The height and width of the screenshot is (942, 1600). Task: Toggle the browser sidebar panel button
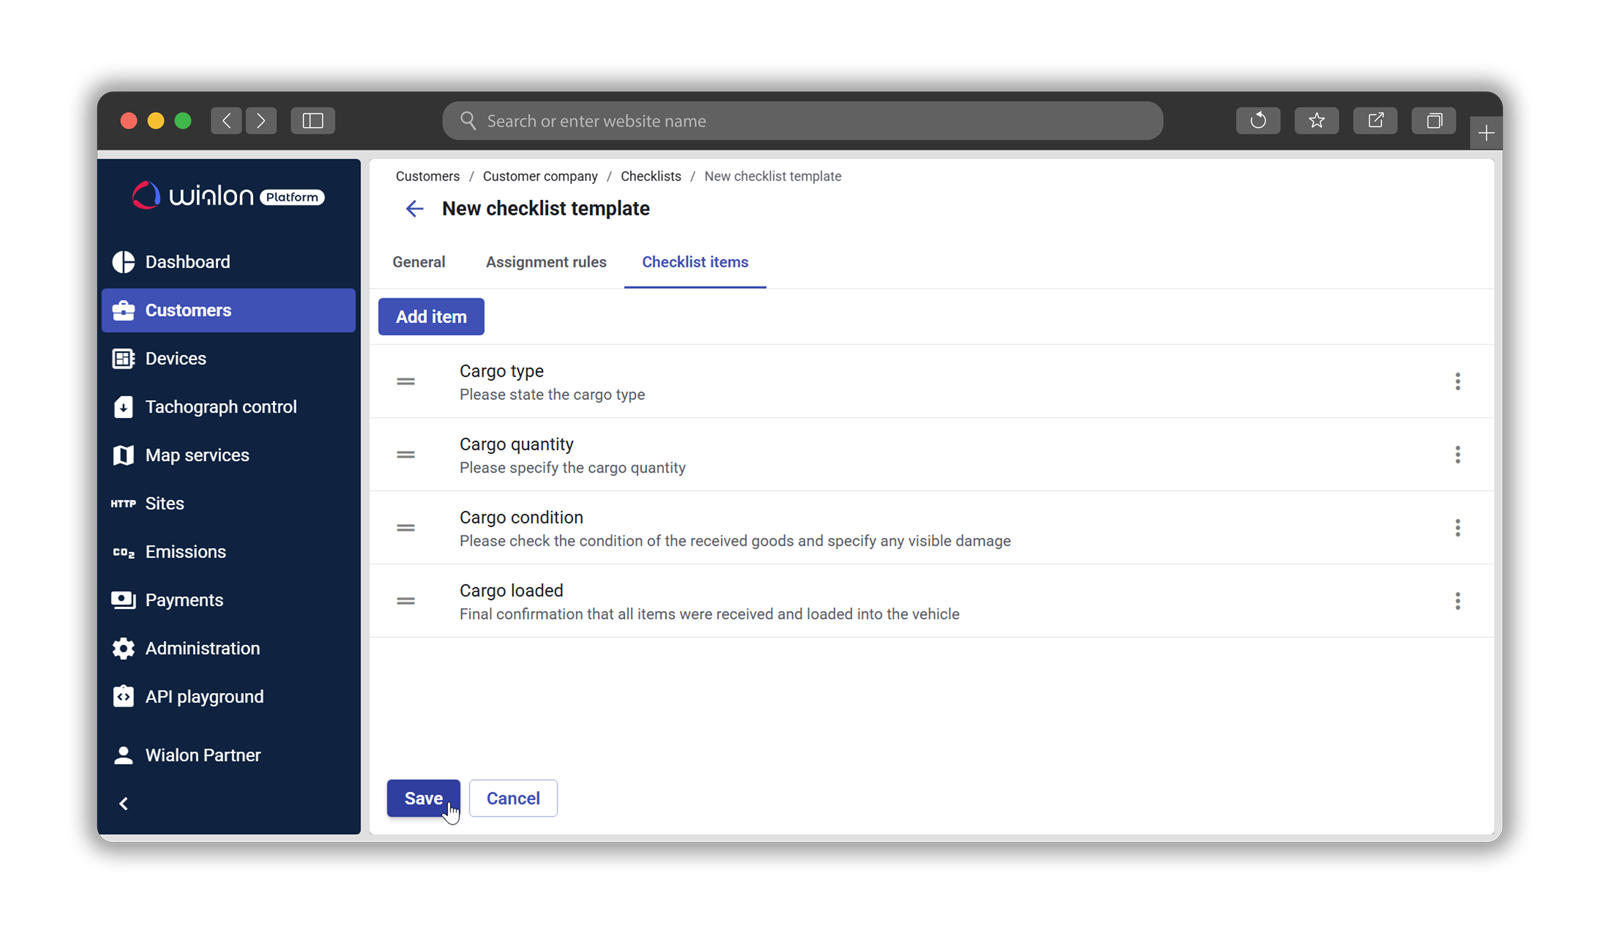point(313,121)
